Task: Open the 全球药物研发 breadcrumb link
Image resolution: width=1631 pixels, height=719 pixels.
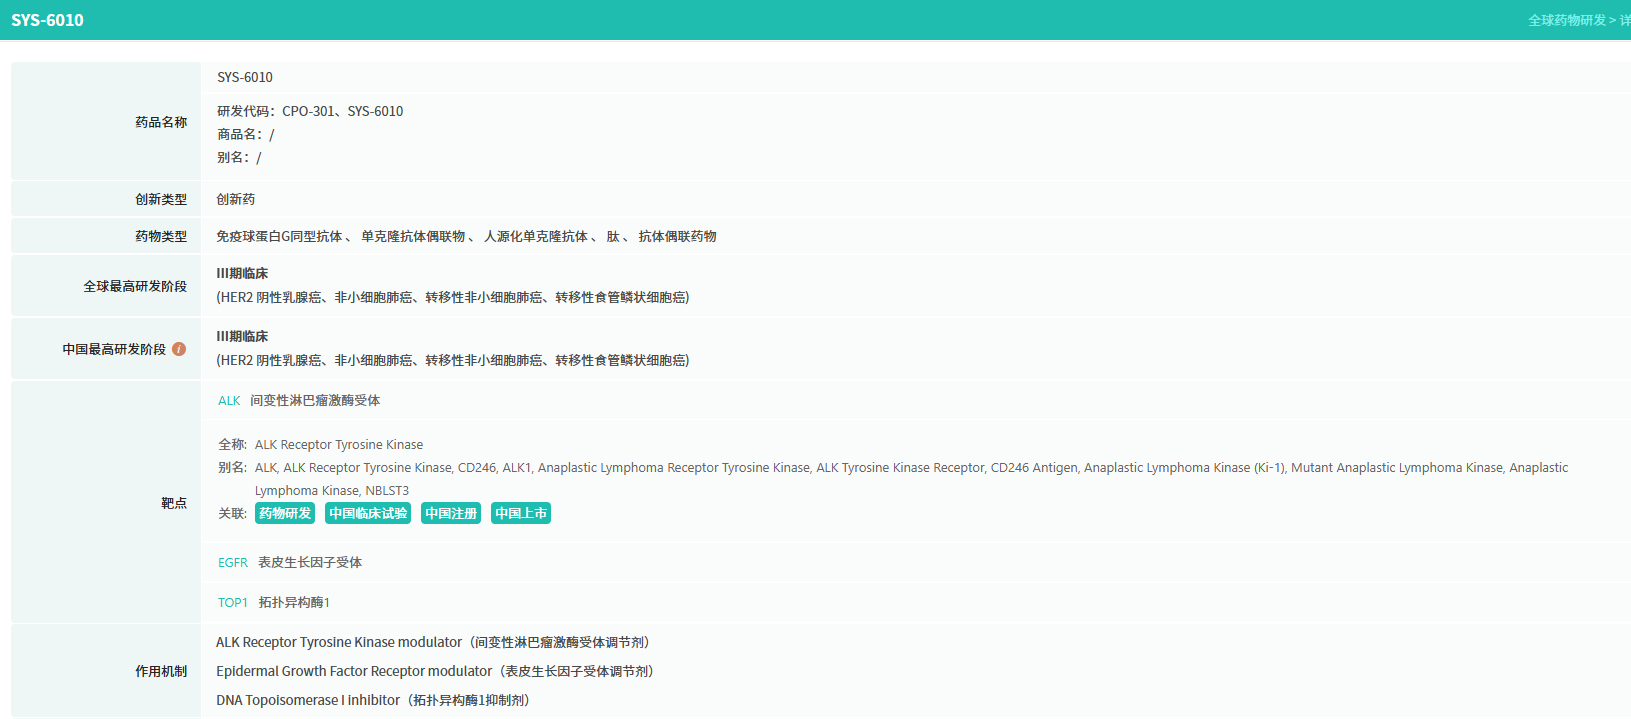Action: coord(1567,20)
